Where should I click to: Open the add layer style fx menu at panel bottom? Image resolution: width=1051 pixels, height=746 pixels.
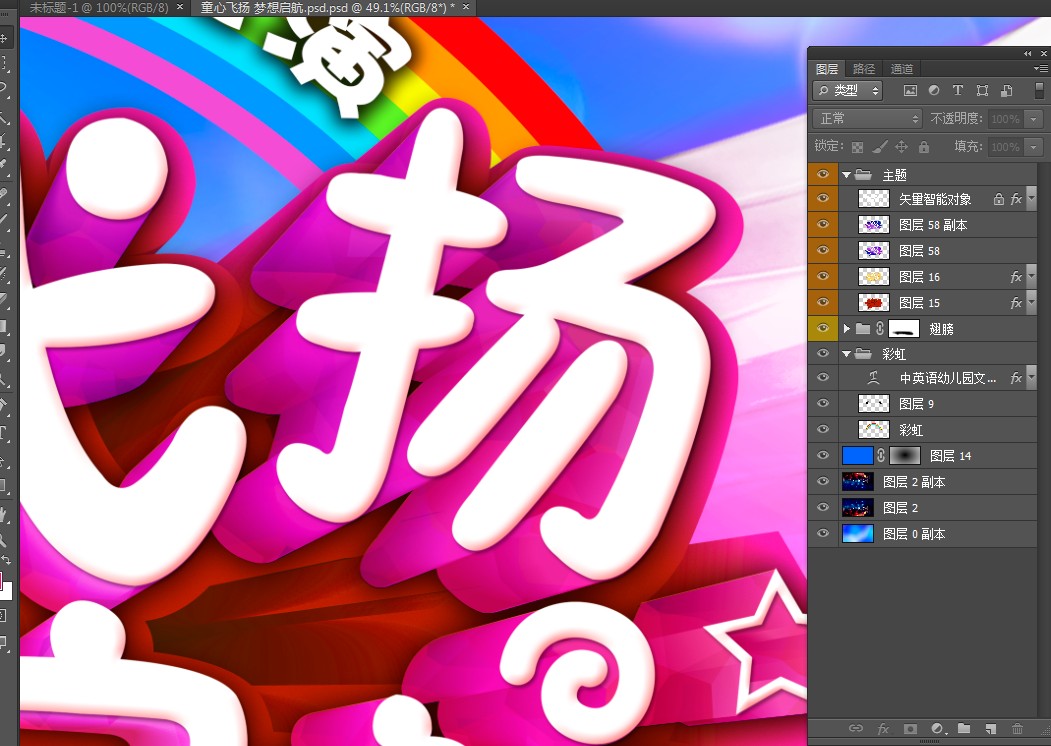[x=883, y=729]
